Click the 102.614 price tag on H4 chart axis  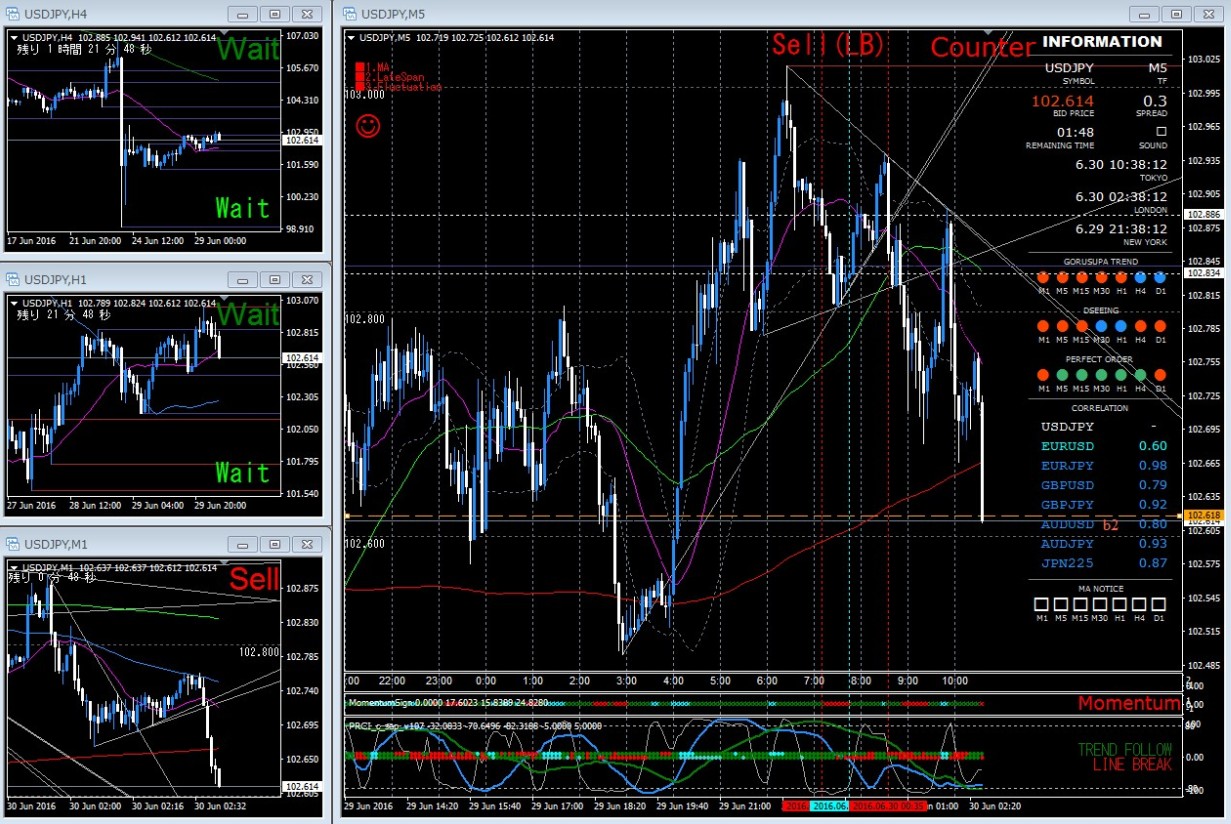[x=302, y=141]
